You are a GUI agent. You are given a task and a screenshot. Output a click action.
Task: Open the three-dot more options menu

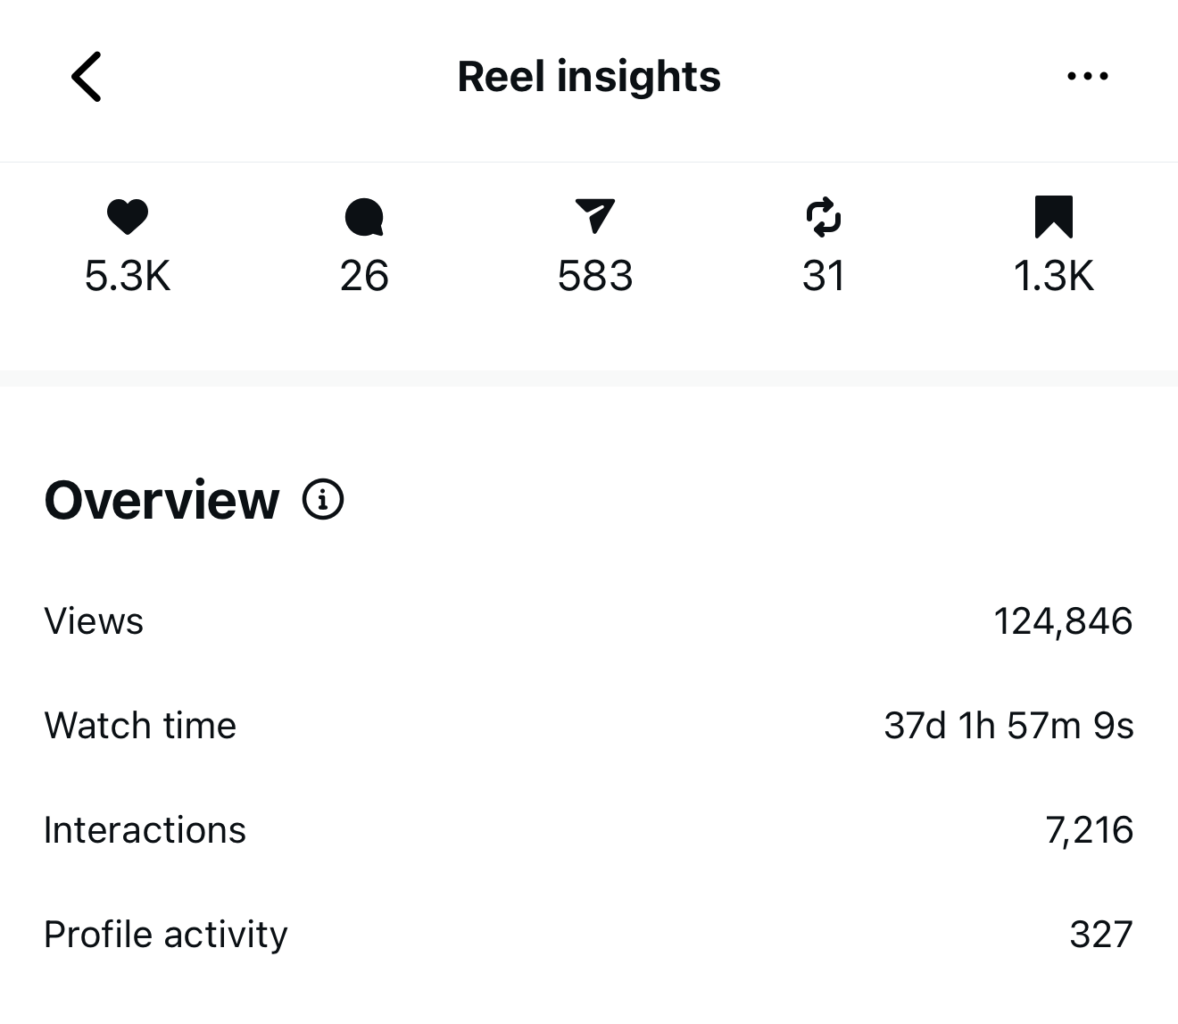point(1087,77)
